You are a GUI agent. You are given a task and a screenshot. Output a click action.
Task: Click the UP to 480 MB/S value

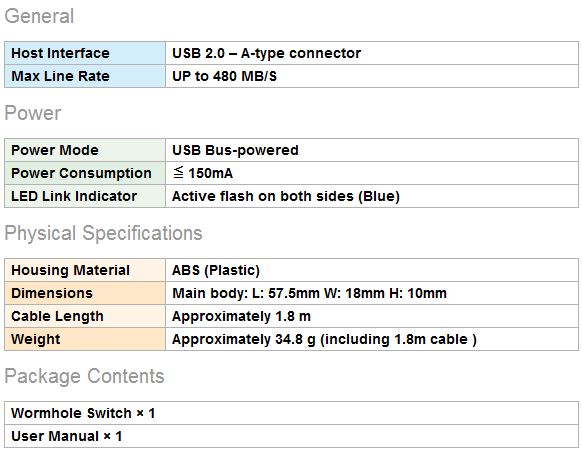tap(224, 76)
